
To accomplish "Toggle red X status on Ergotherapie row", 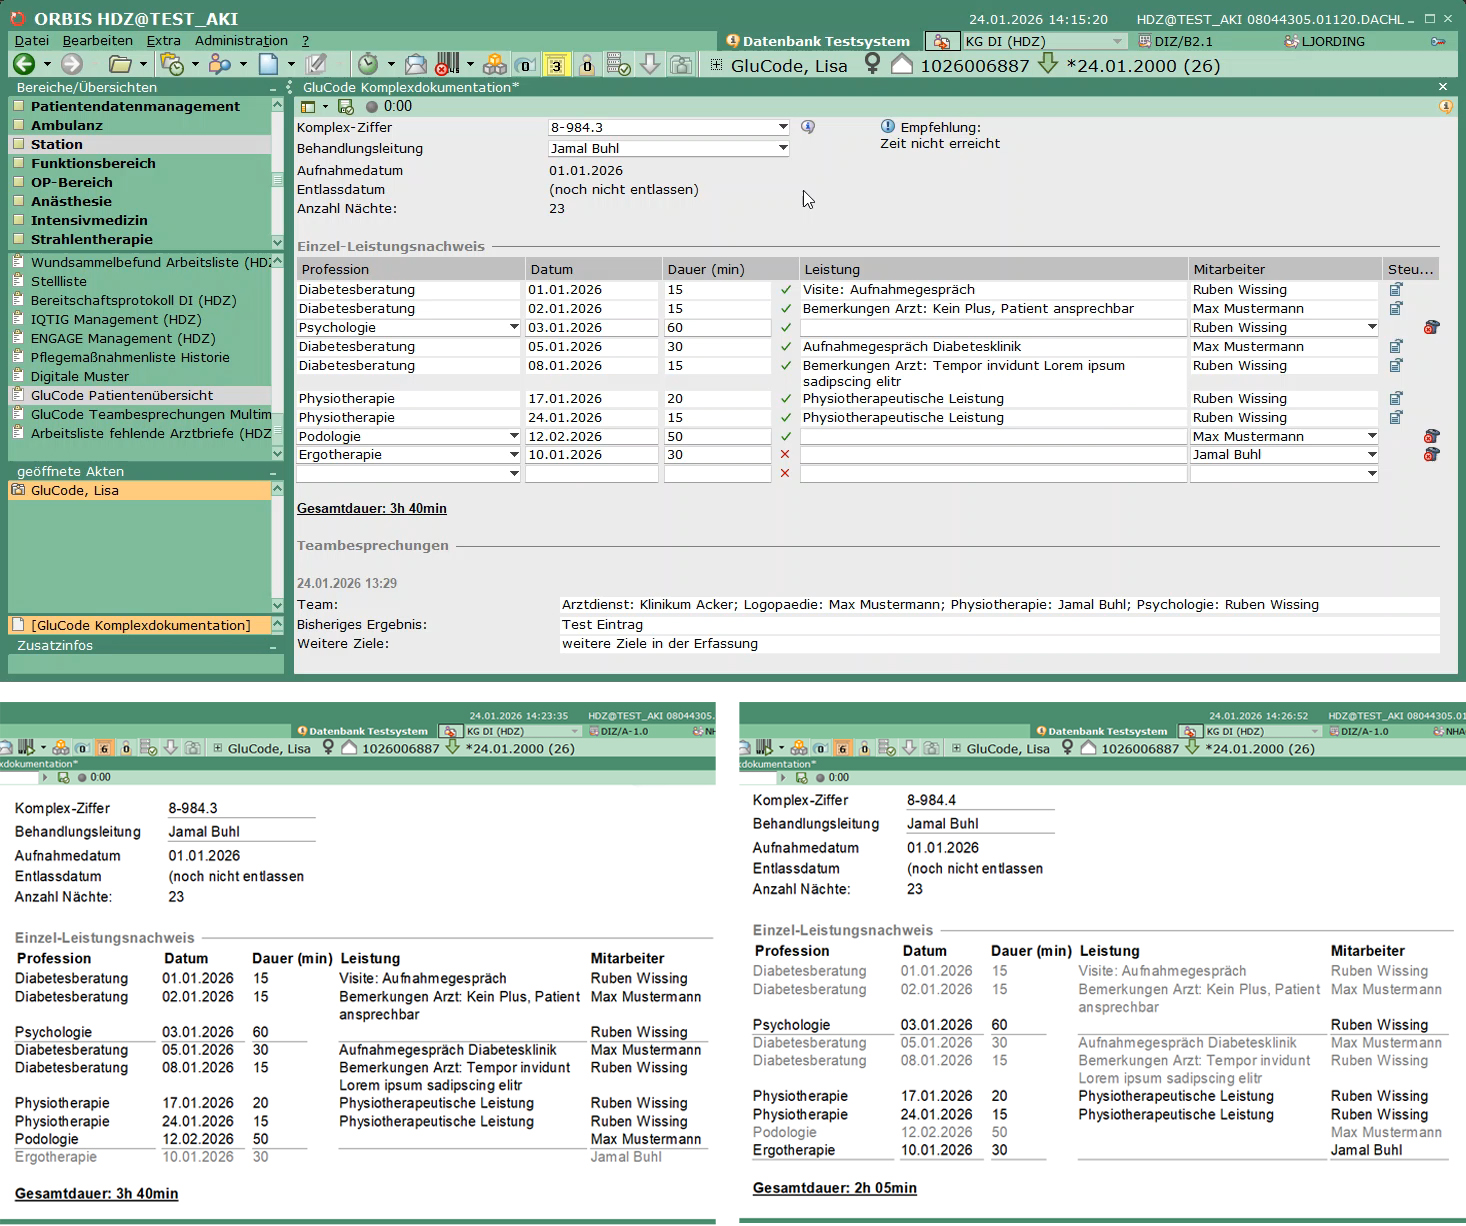I will 785,455.
